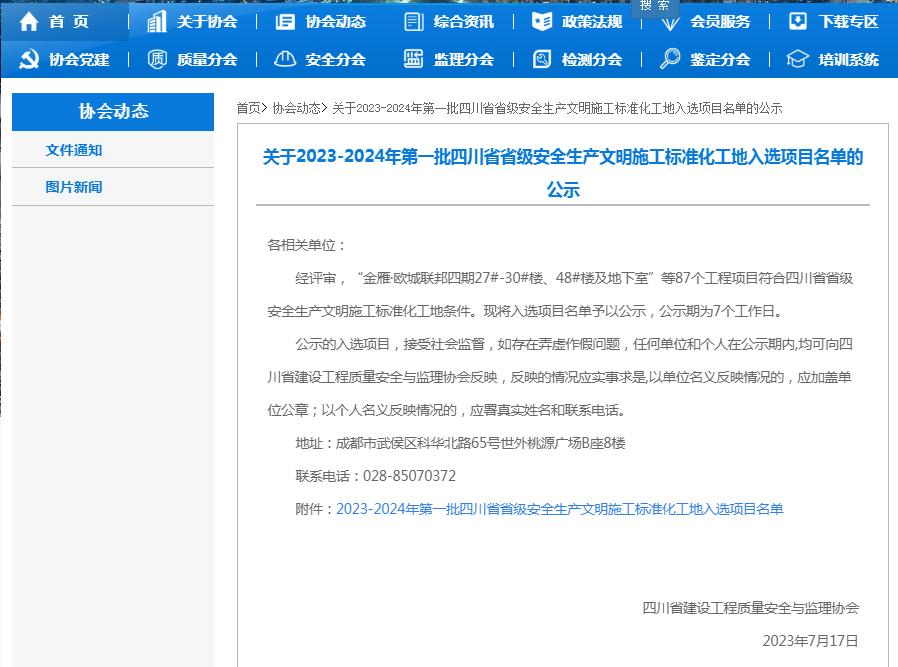
Task: Click the graduation cap icon for 培训系统
Action: click(798, 59)
